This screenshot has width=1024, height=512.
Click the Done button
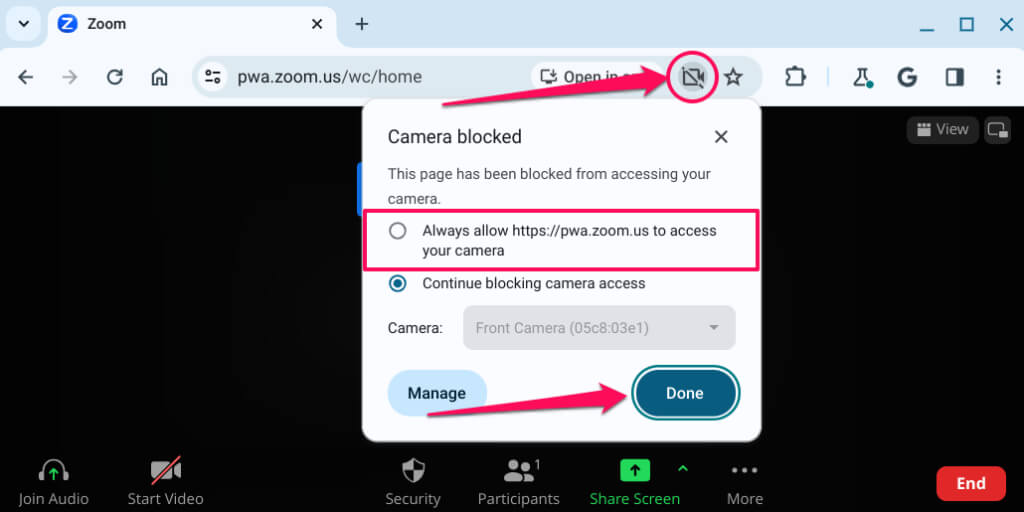[685, 393]
